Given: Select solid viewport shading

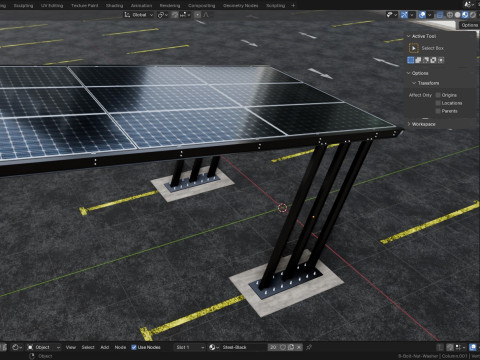Looking at the screenshot, I should [x=457, y=15].
